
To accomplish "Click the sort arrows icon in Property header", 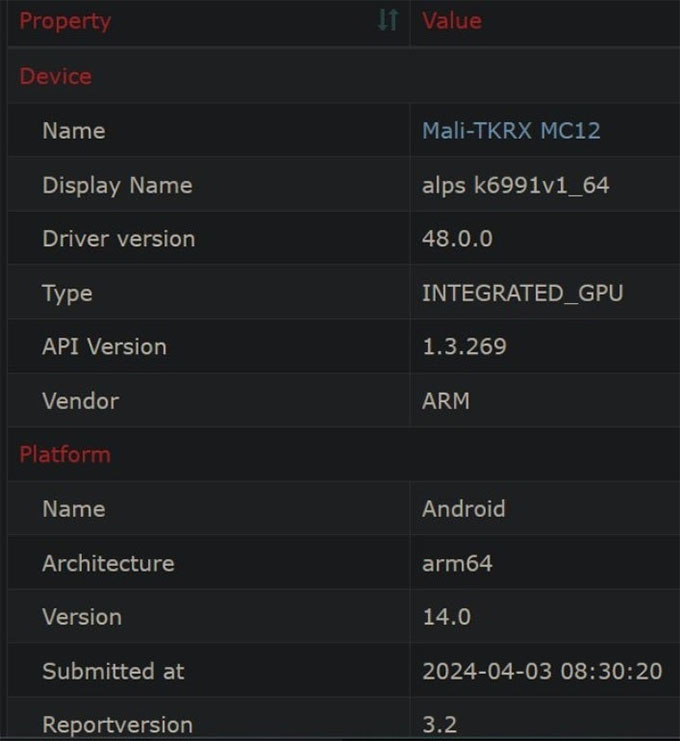I will 388,20.
